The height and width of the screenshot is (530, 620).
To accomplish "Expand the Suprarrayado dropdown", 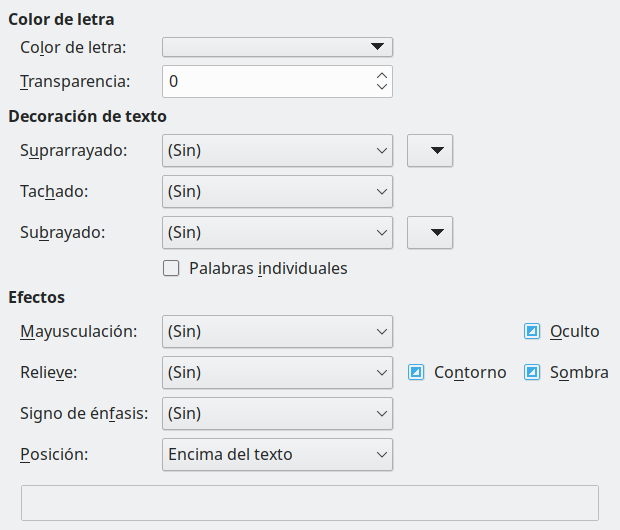I will point(277,151).
